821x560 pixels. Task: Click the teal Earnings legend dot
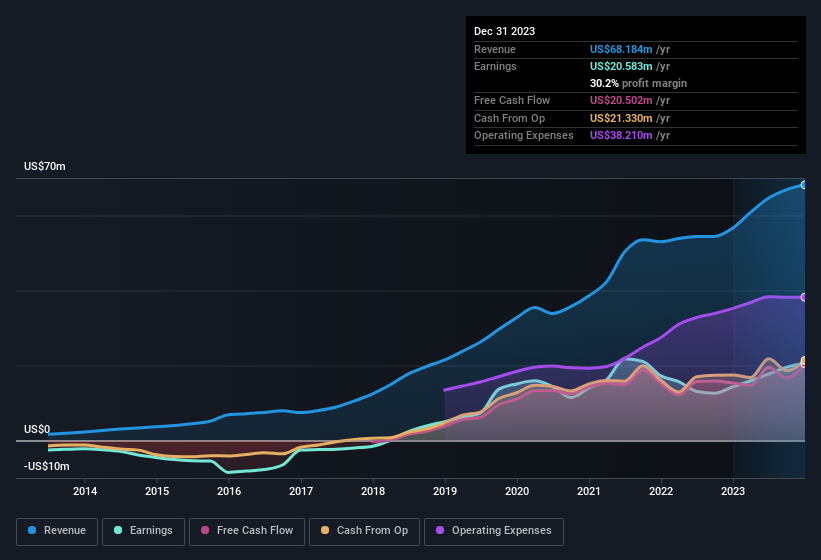119,531
